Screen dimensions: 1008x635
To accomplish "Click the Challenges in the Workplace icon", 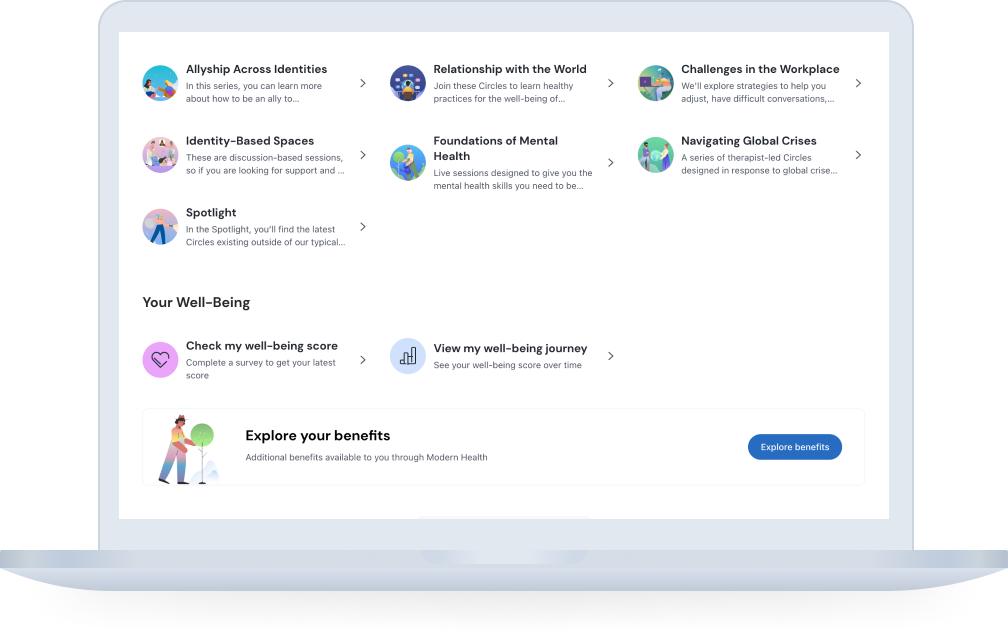I will tap(655, 83).
